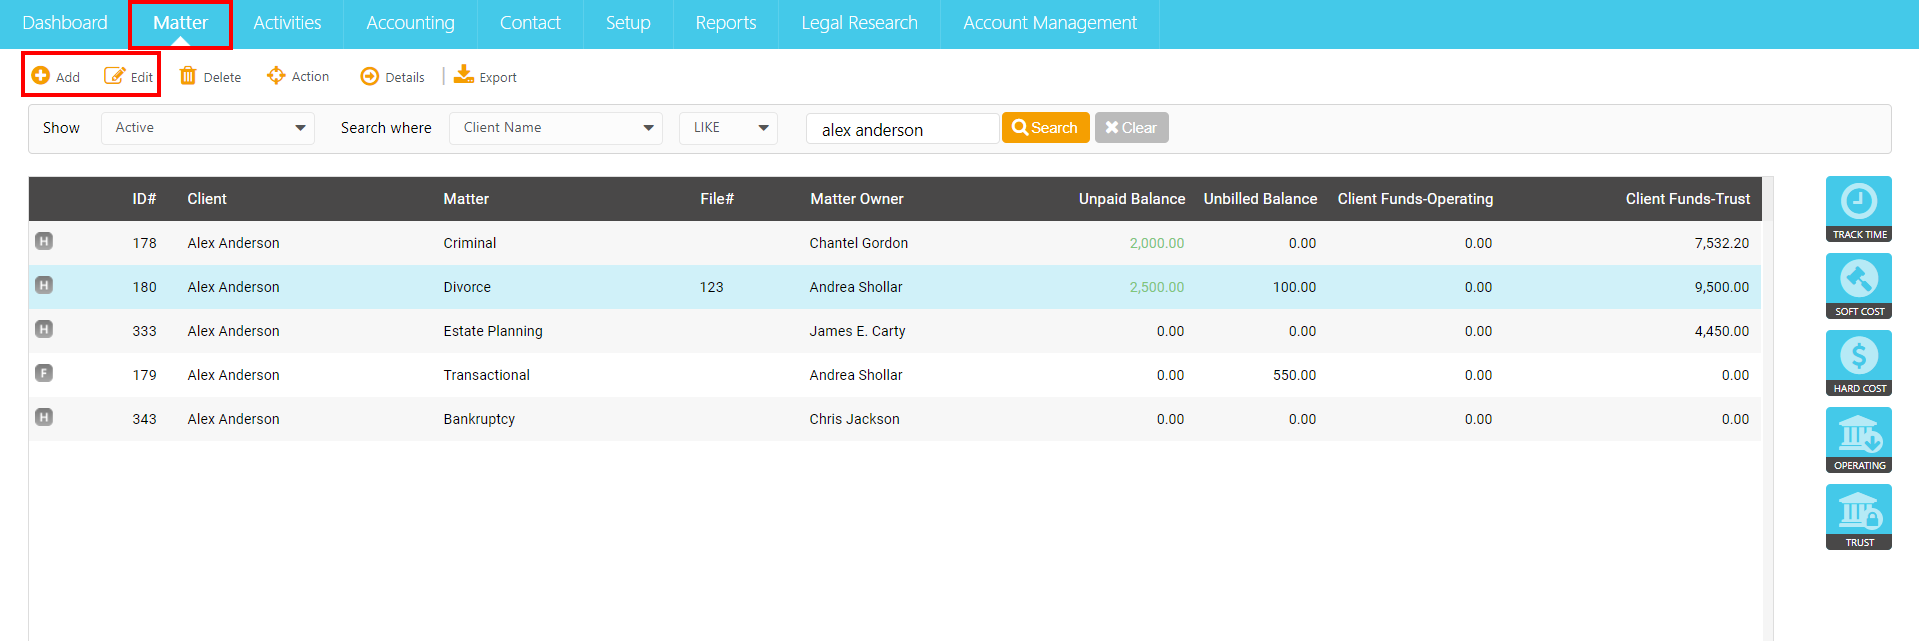Screen dimensions: 1919x641
Task: Open the Action toolbar option
Action: coord(298,76)
